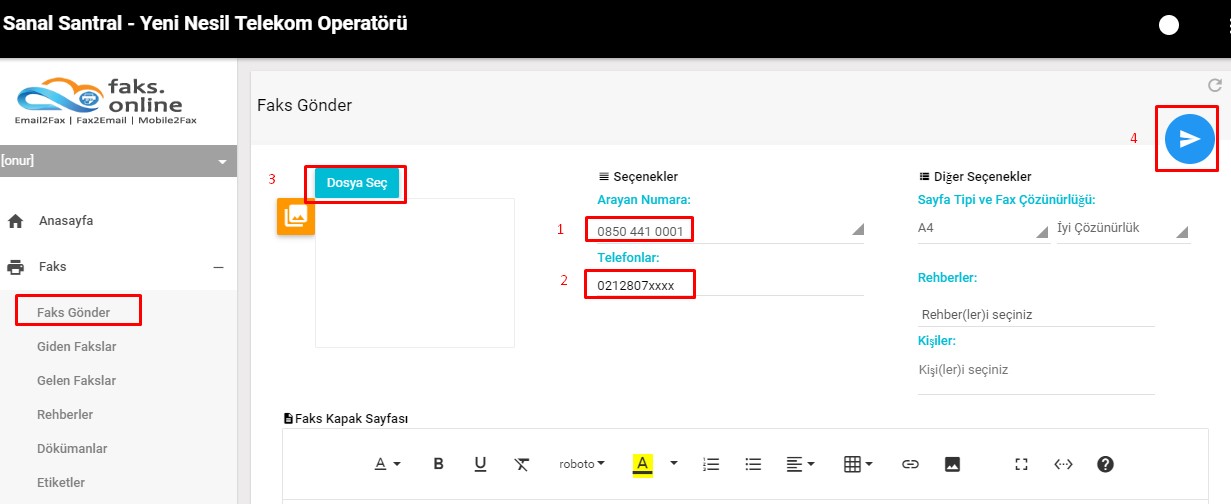Expand the A4 page type dropdown
This screenshot has width=1231, height=504.
click(983, 228)
